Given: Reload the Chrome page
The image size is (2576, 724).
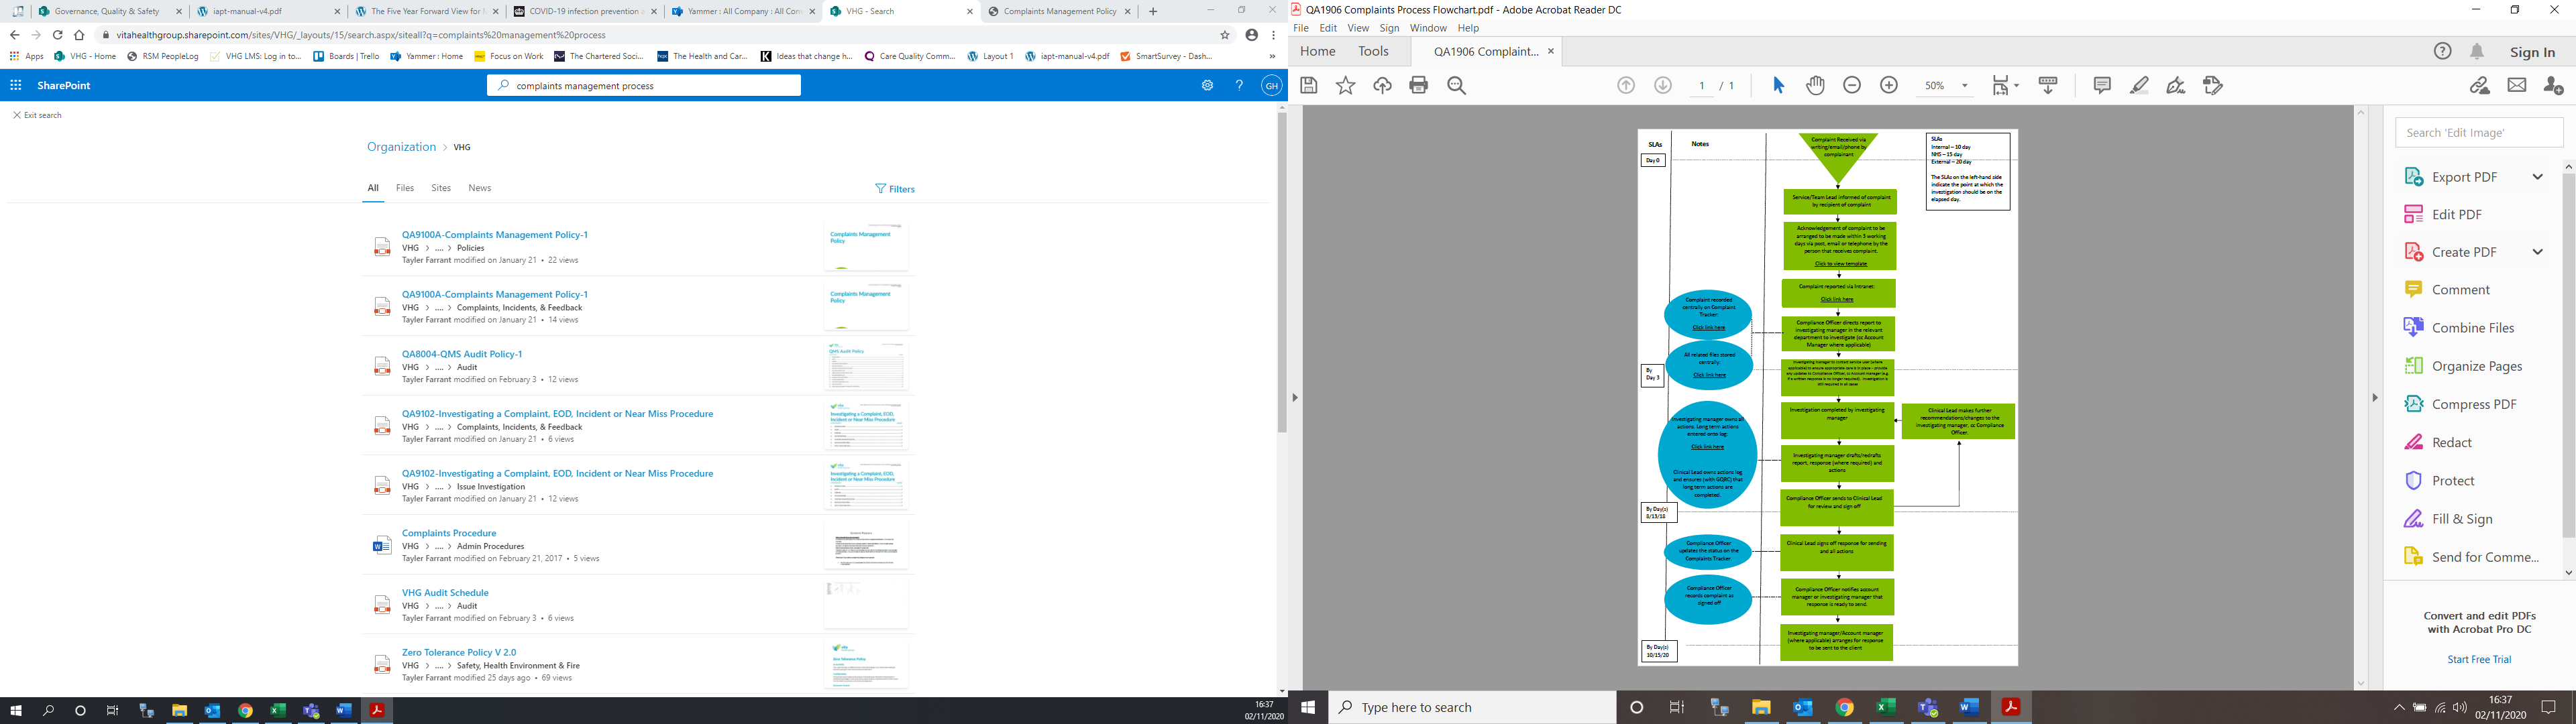Looking at the screenshot, I should [58, 35].
